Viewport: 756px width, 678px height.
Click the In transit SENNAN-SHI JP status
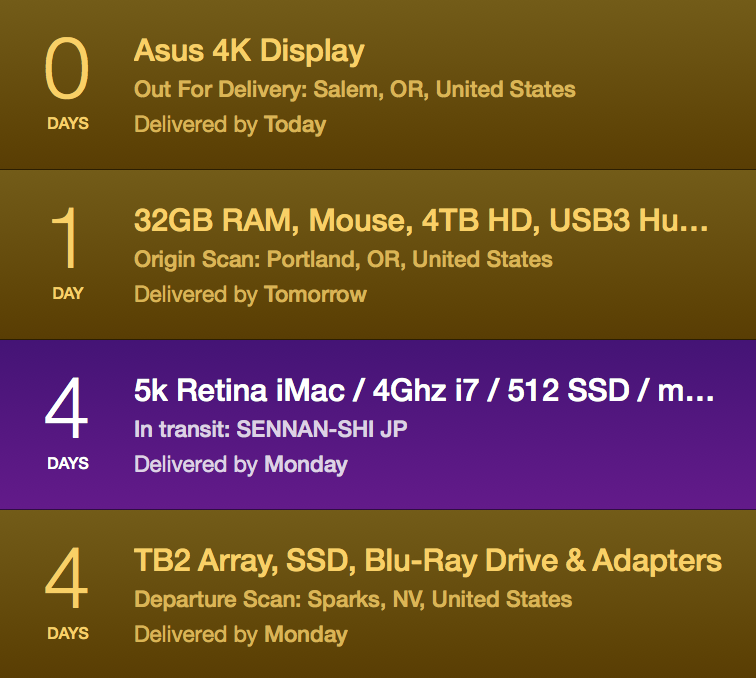[x=271, y=429]
